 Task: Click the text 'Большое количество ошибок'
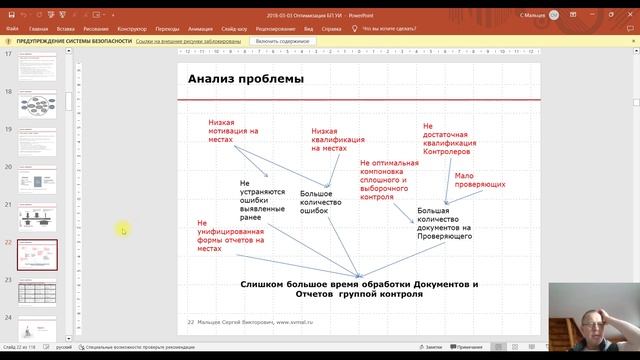point(320,202)
